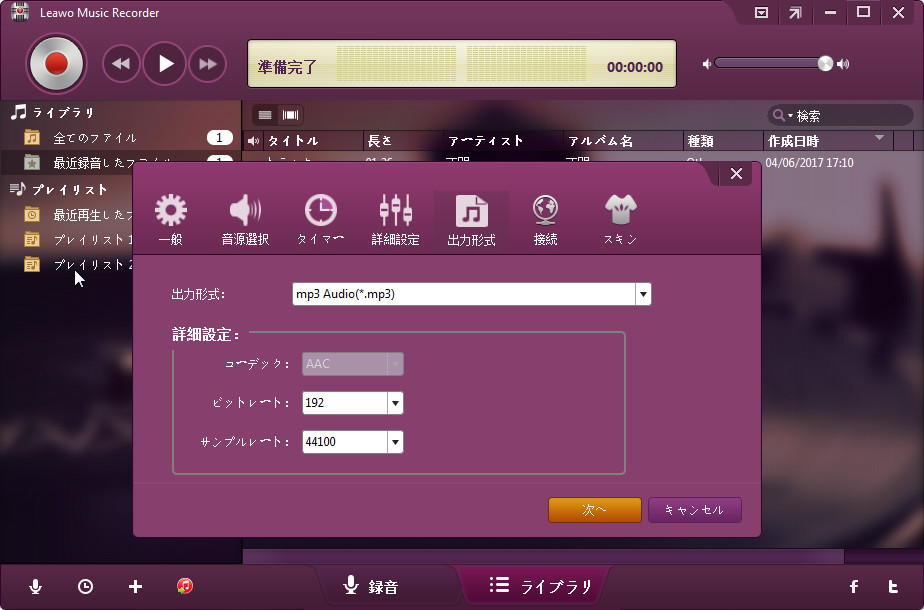Confirm with the orange 次へ button

(x=595, y=510)
